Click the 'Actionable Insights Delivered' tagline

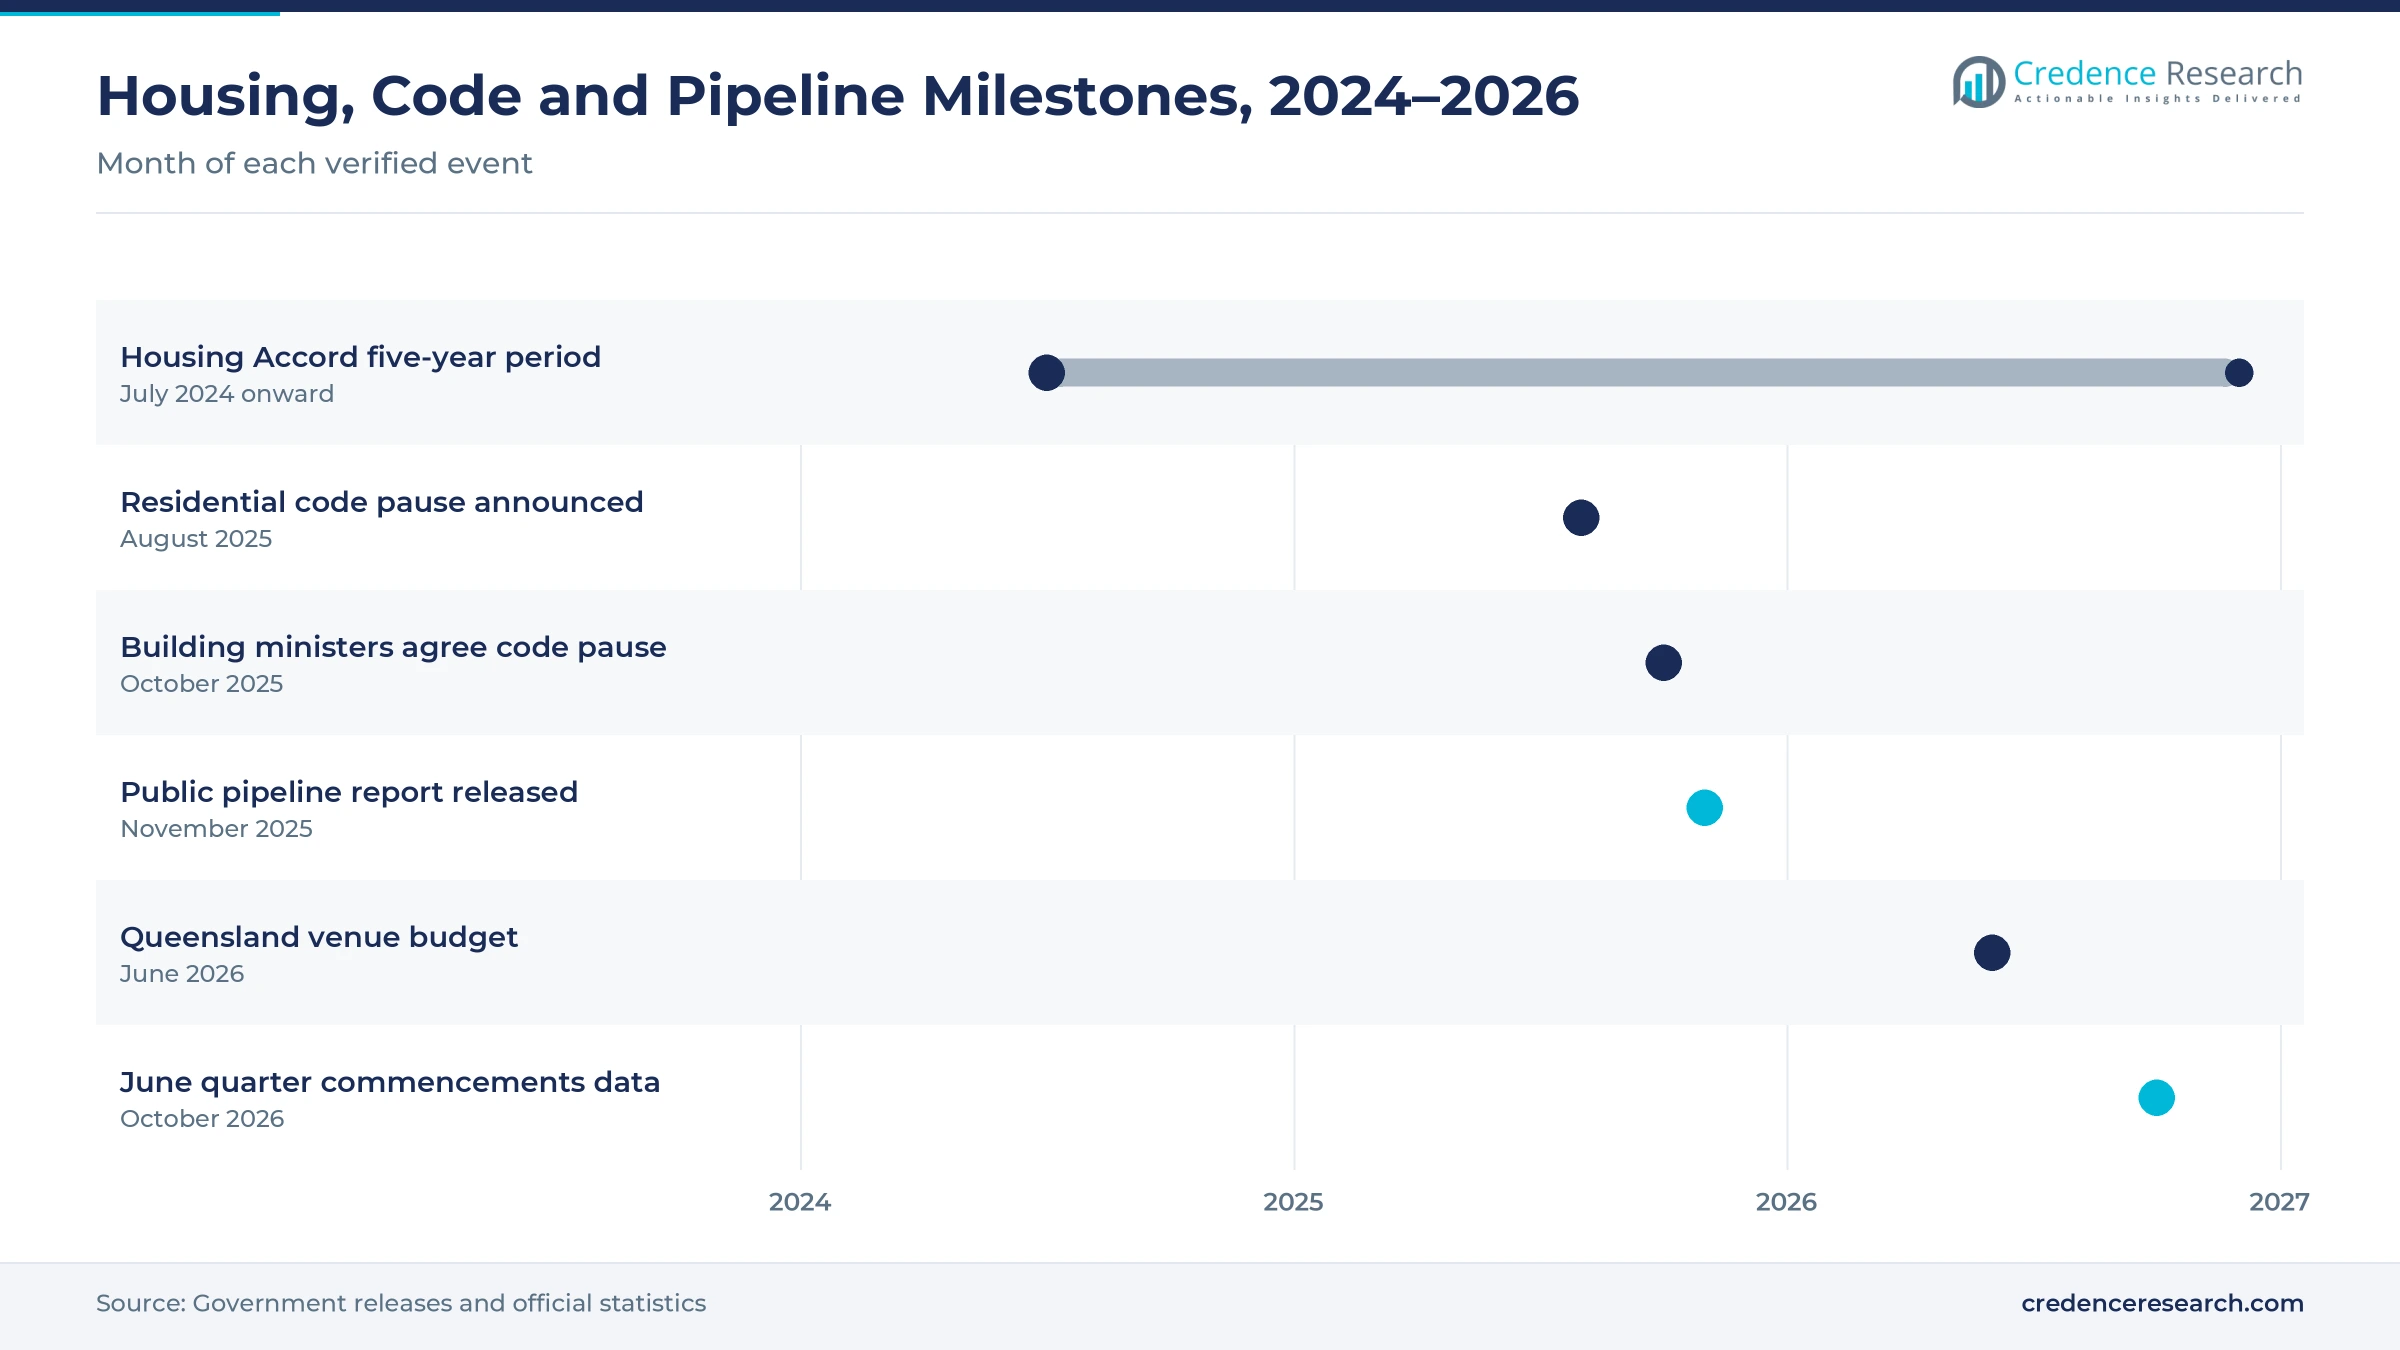(x=2158, y=99)
